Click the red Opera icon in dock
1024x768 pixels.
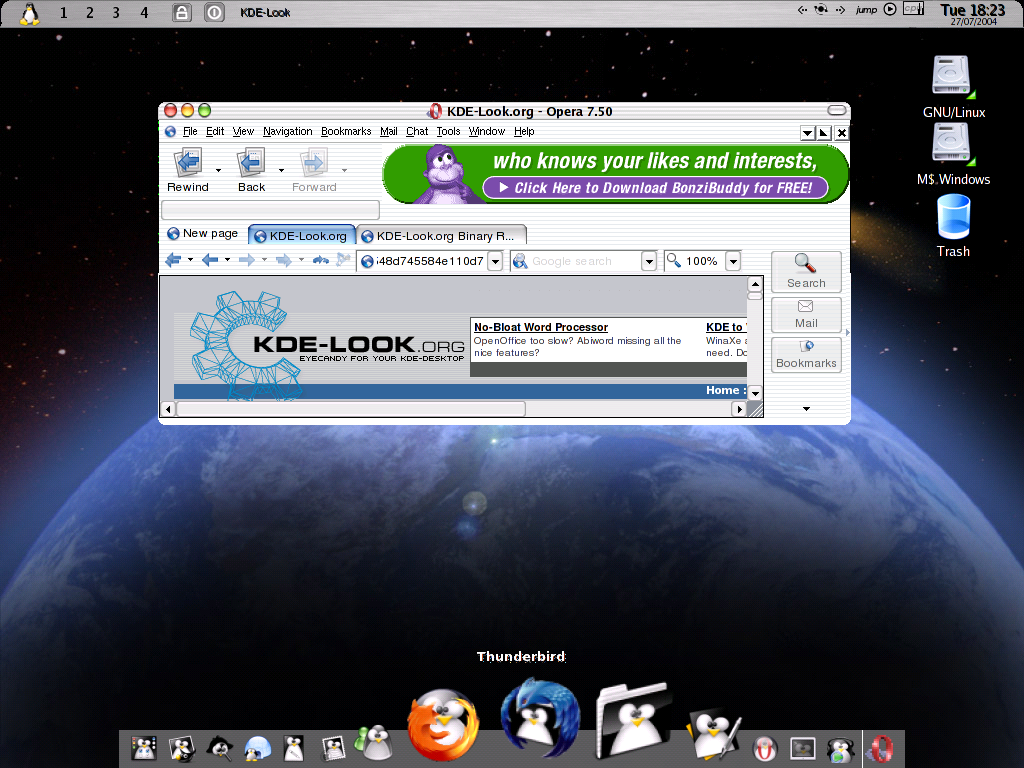point(881,748)
